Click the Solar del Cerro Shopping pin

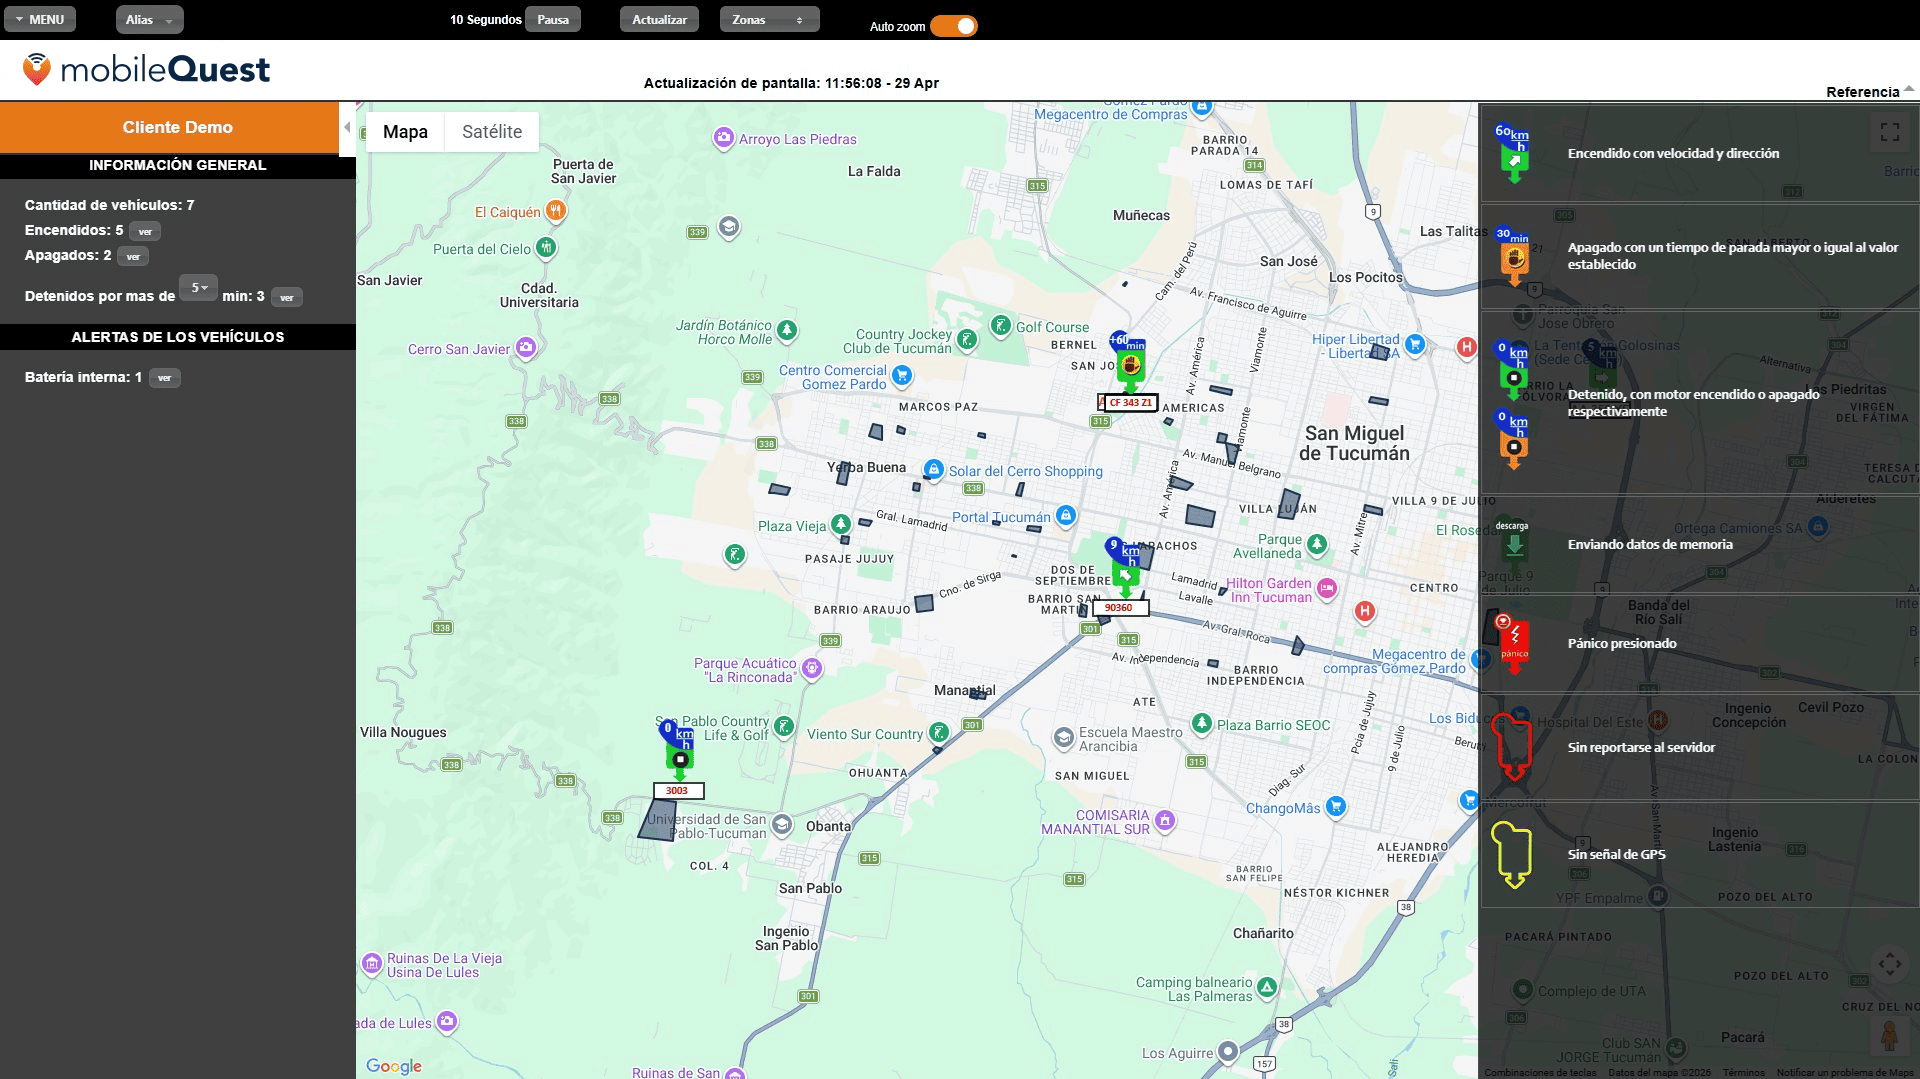(933, 470)
